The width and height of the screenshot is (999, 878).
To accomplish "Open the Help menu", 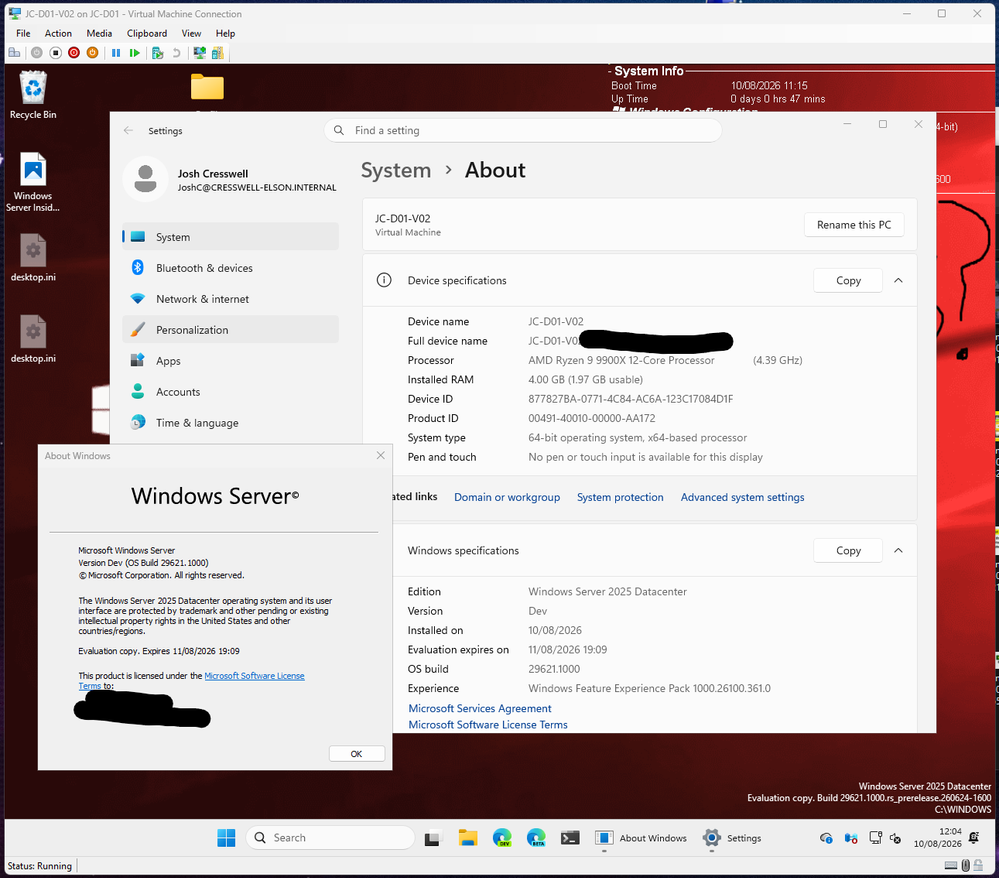I will point(225,33).
